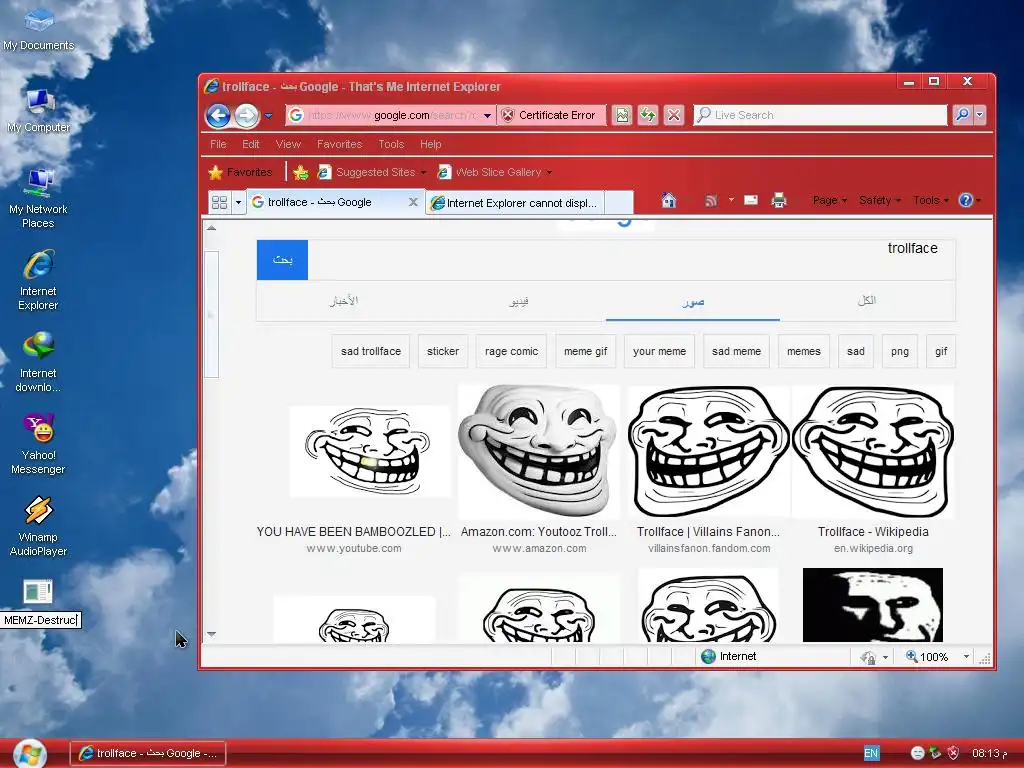Open the Help menu
Viewport: 1024px width, 768px height.
tap(430, 144)
